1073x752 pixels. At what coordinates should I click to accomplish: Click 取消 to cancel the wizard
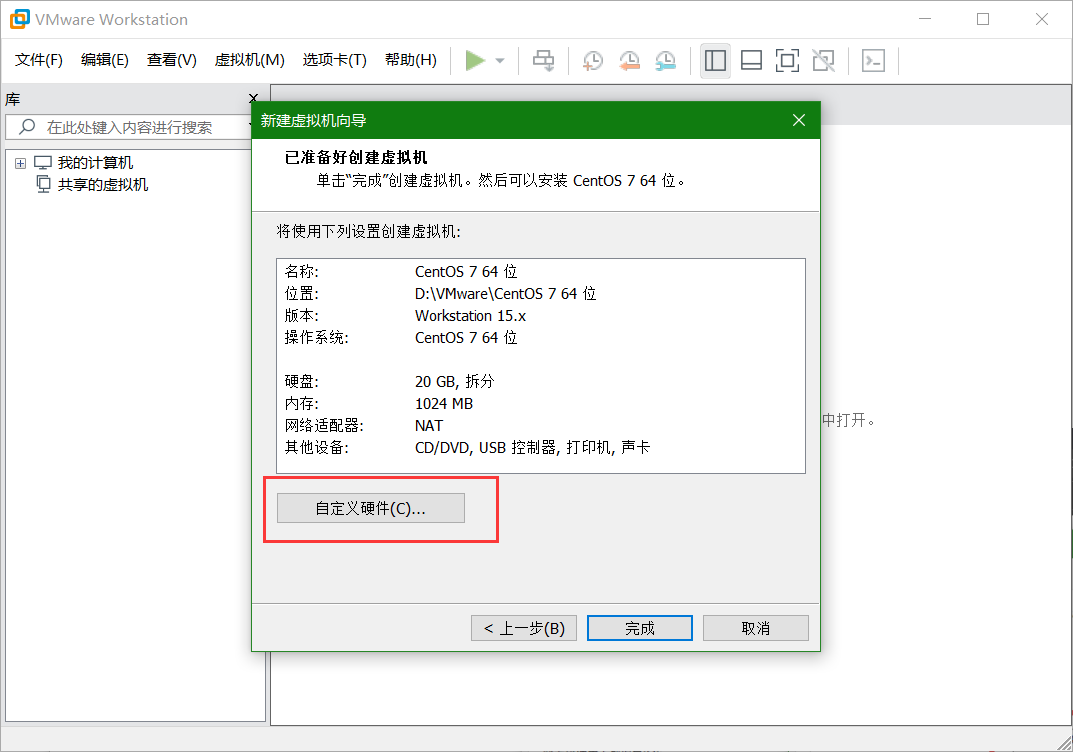coord(755,628)
